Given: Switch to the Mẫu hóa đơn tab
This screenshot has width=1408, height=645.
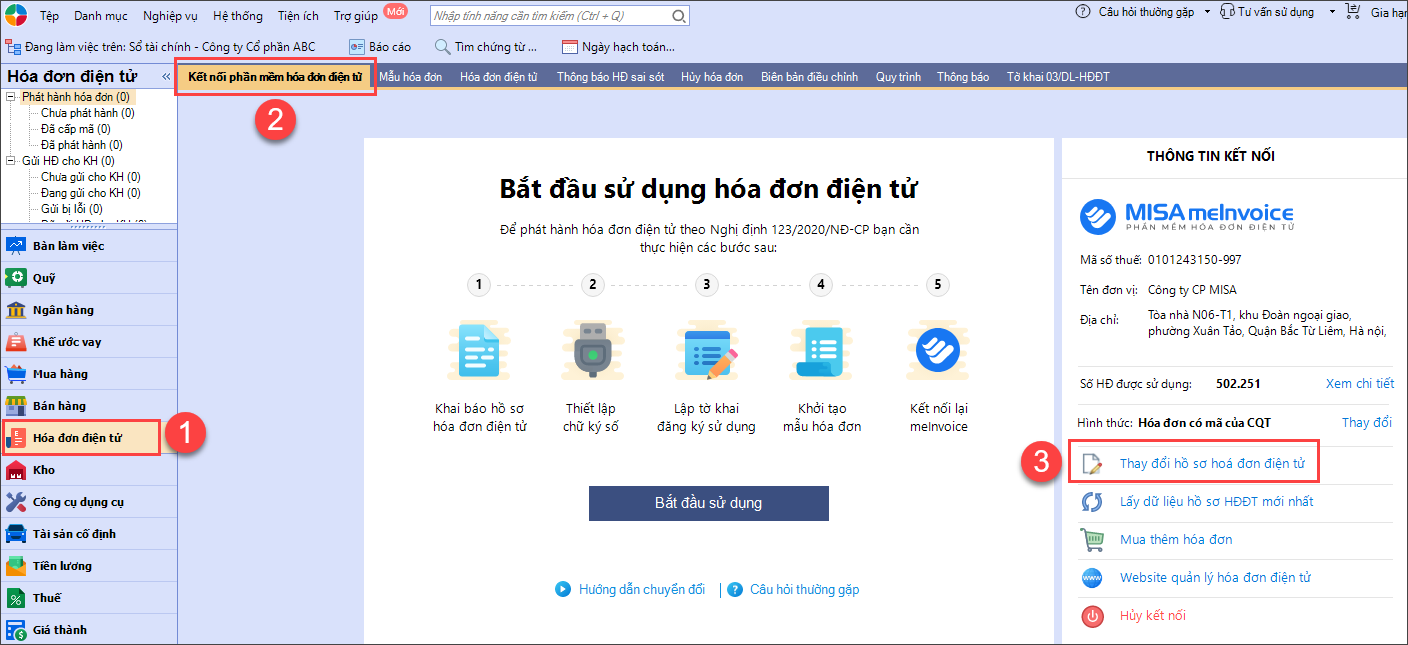Looking at the screenshot, I should coord(410,77).
